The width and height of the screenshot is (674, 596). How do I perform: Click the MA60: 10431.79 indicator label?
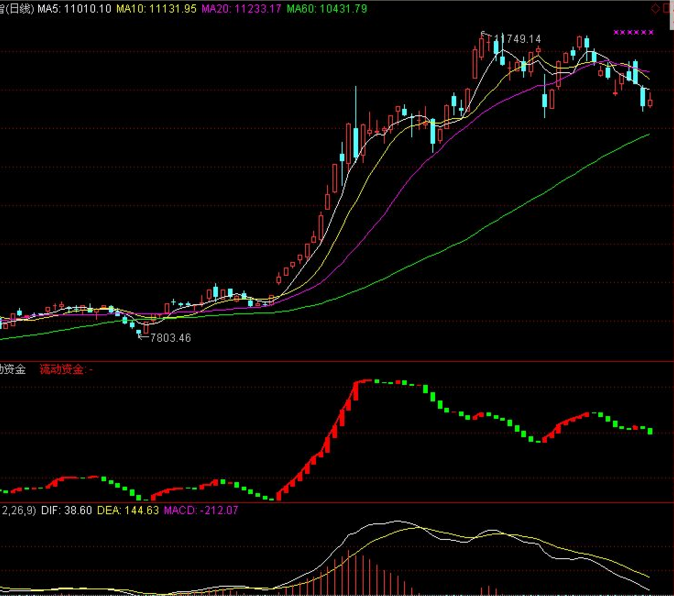[327, 9]
